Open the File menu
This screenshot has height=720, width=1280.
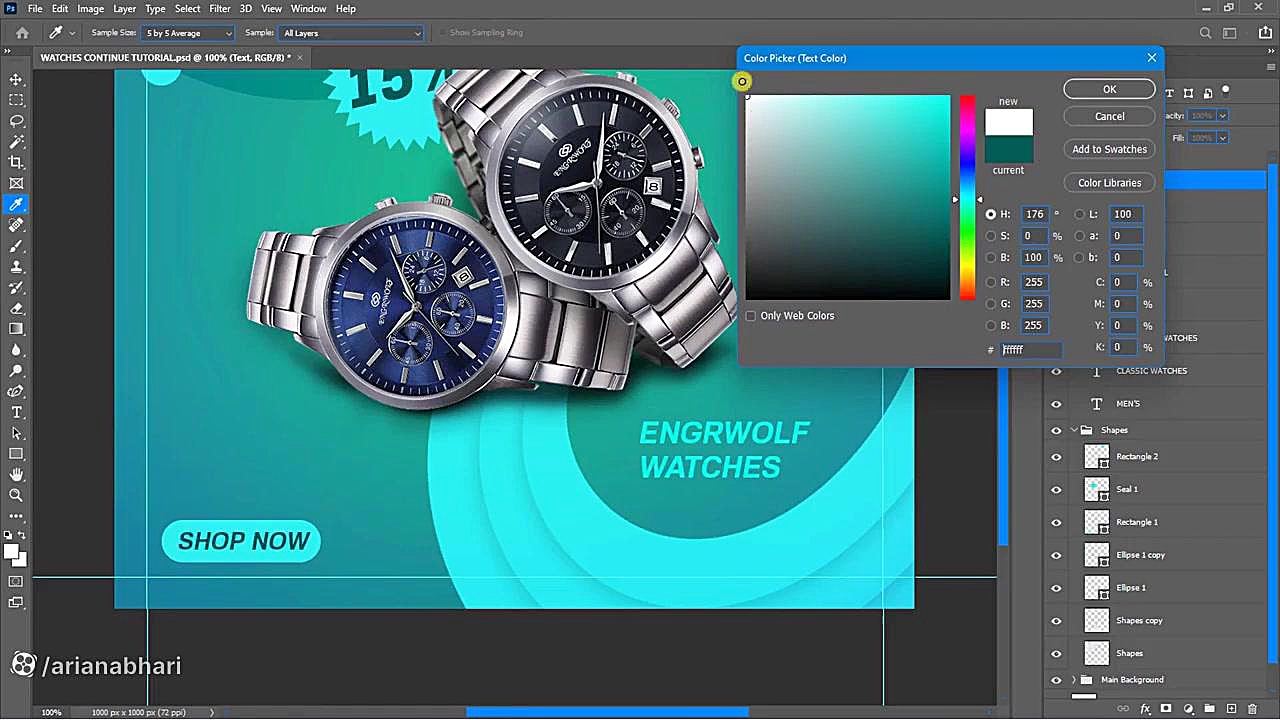coord(35,9)
